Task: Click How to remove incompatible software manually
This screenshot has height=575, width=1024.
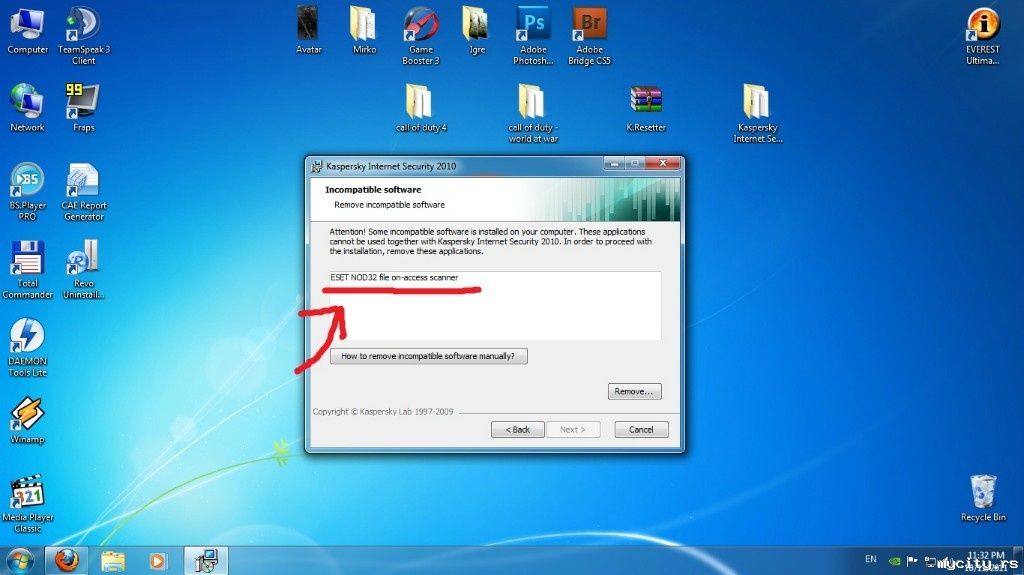Action: pyautogui.click(x=428, y=356)
